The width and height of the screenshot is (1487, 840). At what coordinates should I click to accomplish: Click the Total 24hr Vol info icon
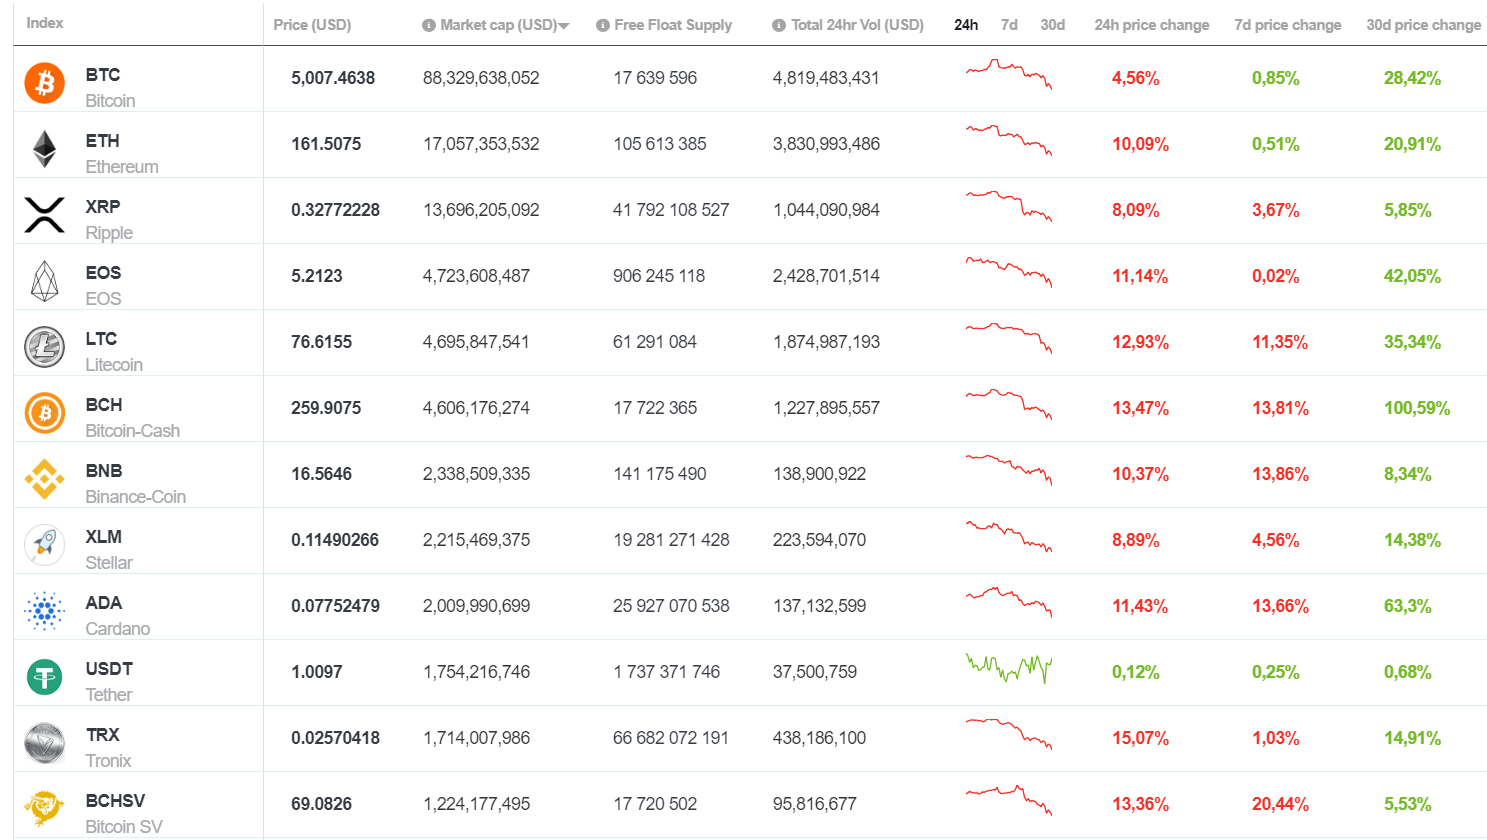(x=779, y=25)
